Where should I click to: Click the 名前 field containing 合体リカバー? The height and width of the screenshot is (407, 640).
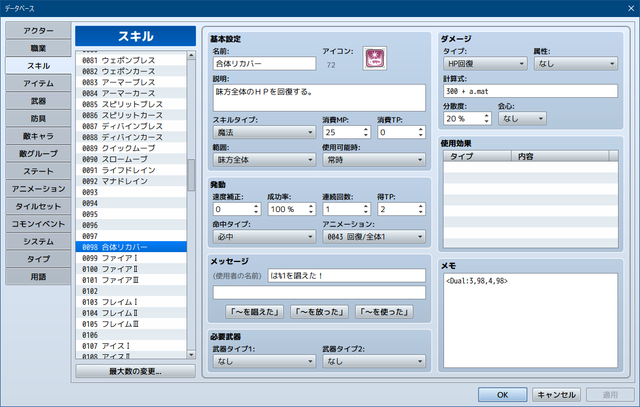(264, 64)
